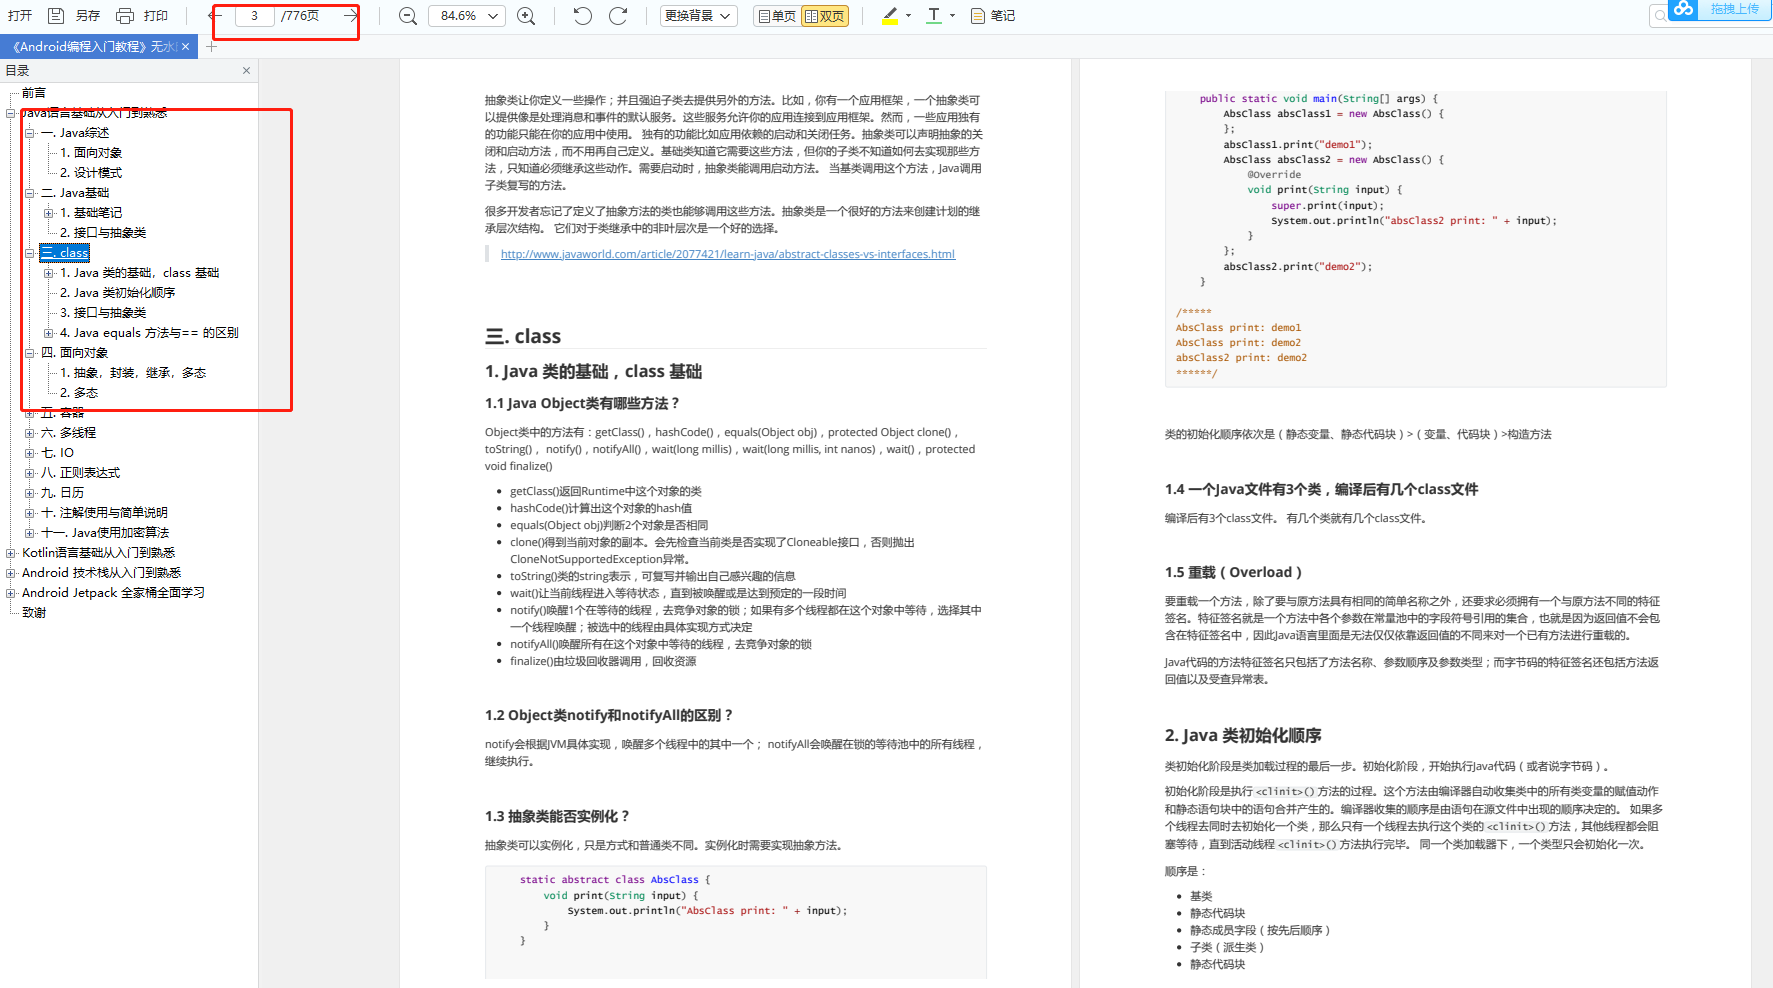Expand 1. Java 类的基础 tree node
The height and width of the screenshot is (988, 1773).
(49, 273)
